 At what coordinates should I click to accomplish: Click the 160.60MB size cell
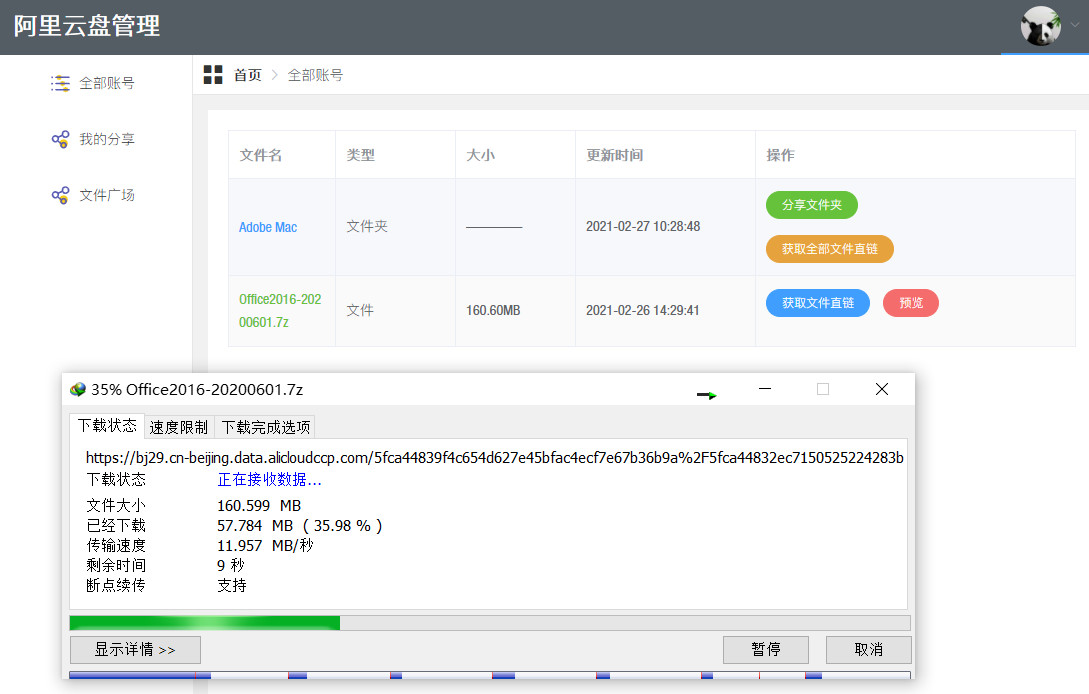point(493,311)
